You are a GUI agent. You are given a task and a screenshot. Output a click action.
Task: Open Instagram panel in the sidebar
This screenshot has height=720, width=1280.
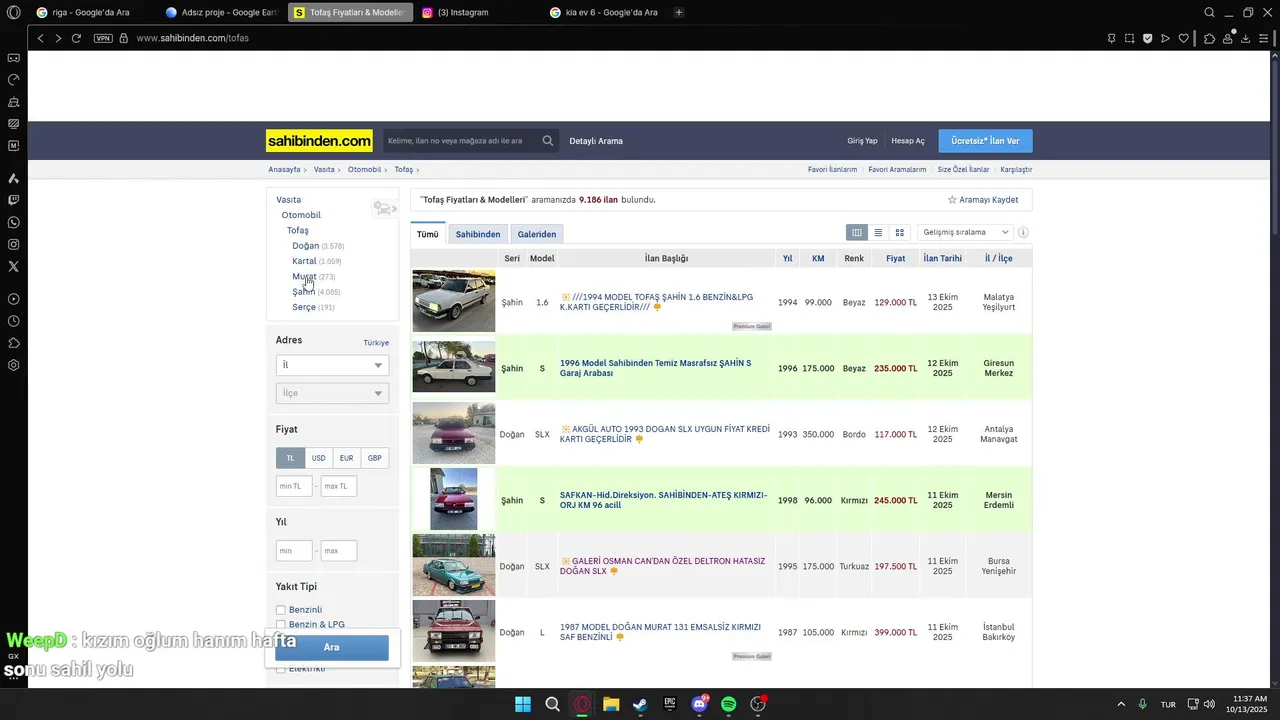(14, 244)
